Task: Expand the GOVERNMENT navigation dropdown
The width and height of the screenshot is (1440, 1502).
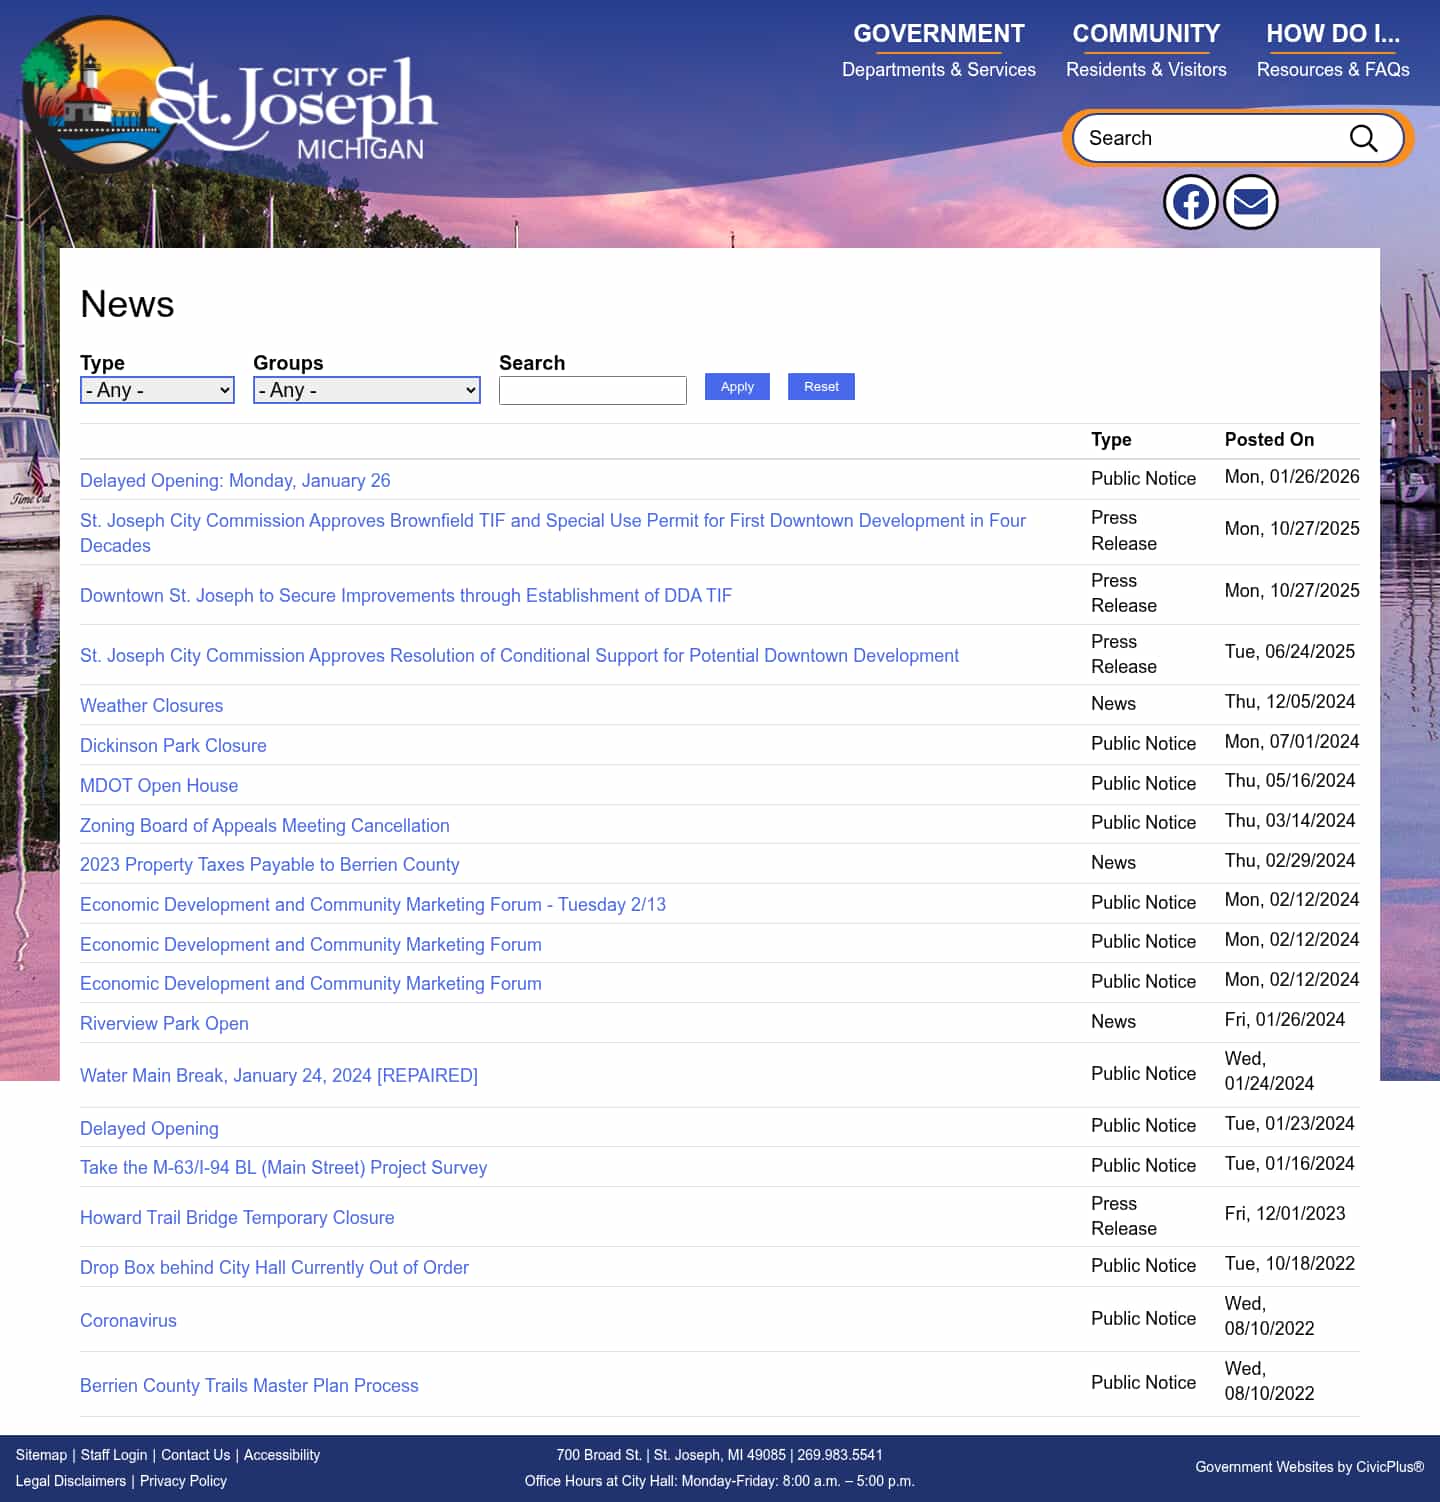Action: pos(937,33)
